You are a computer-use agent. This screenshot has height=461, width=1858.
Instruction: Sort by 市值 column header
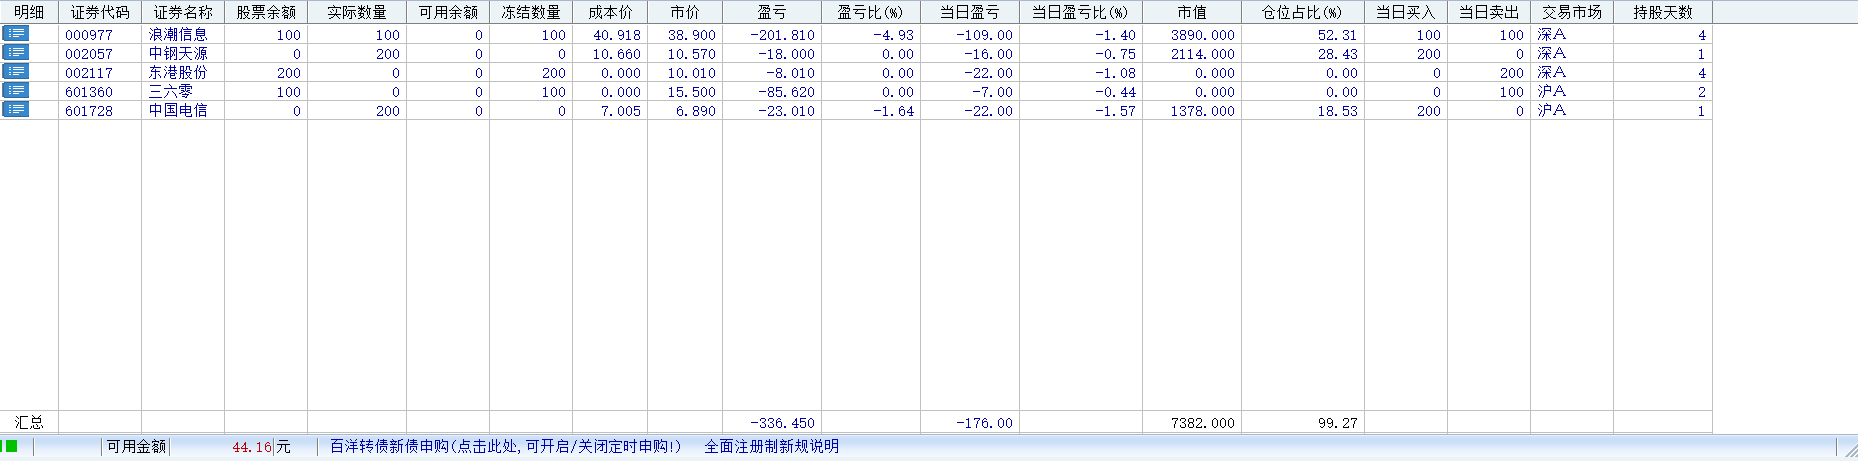pos(1191,12)
